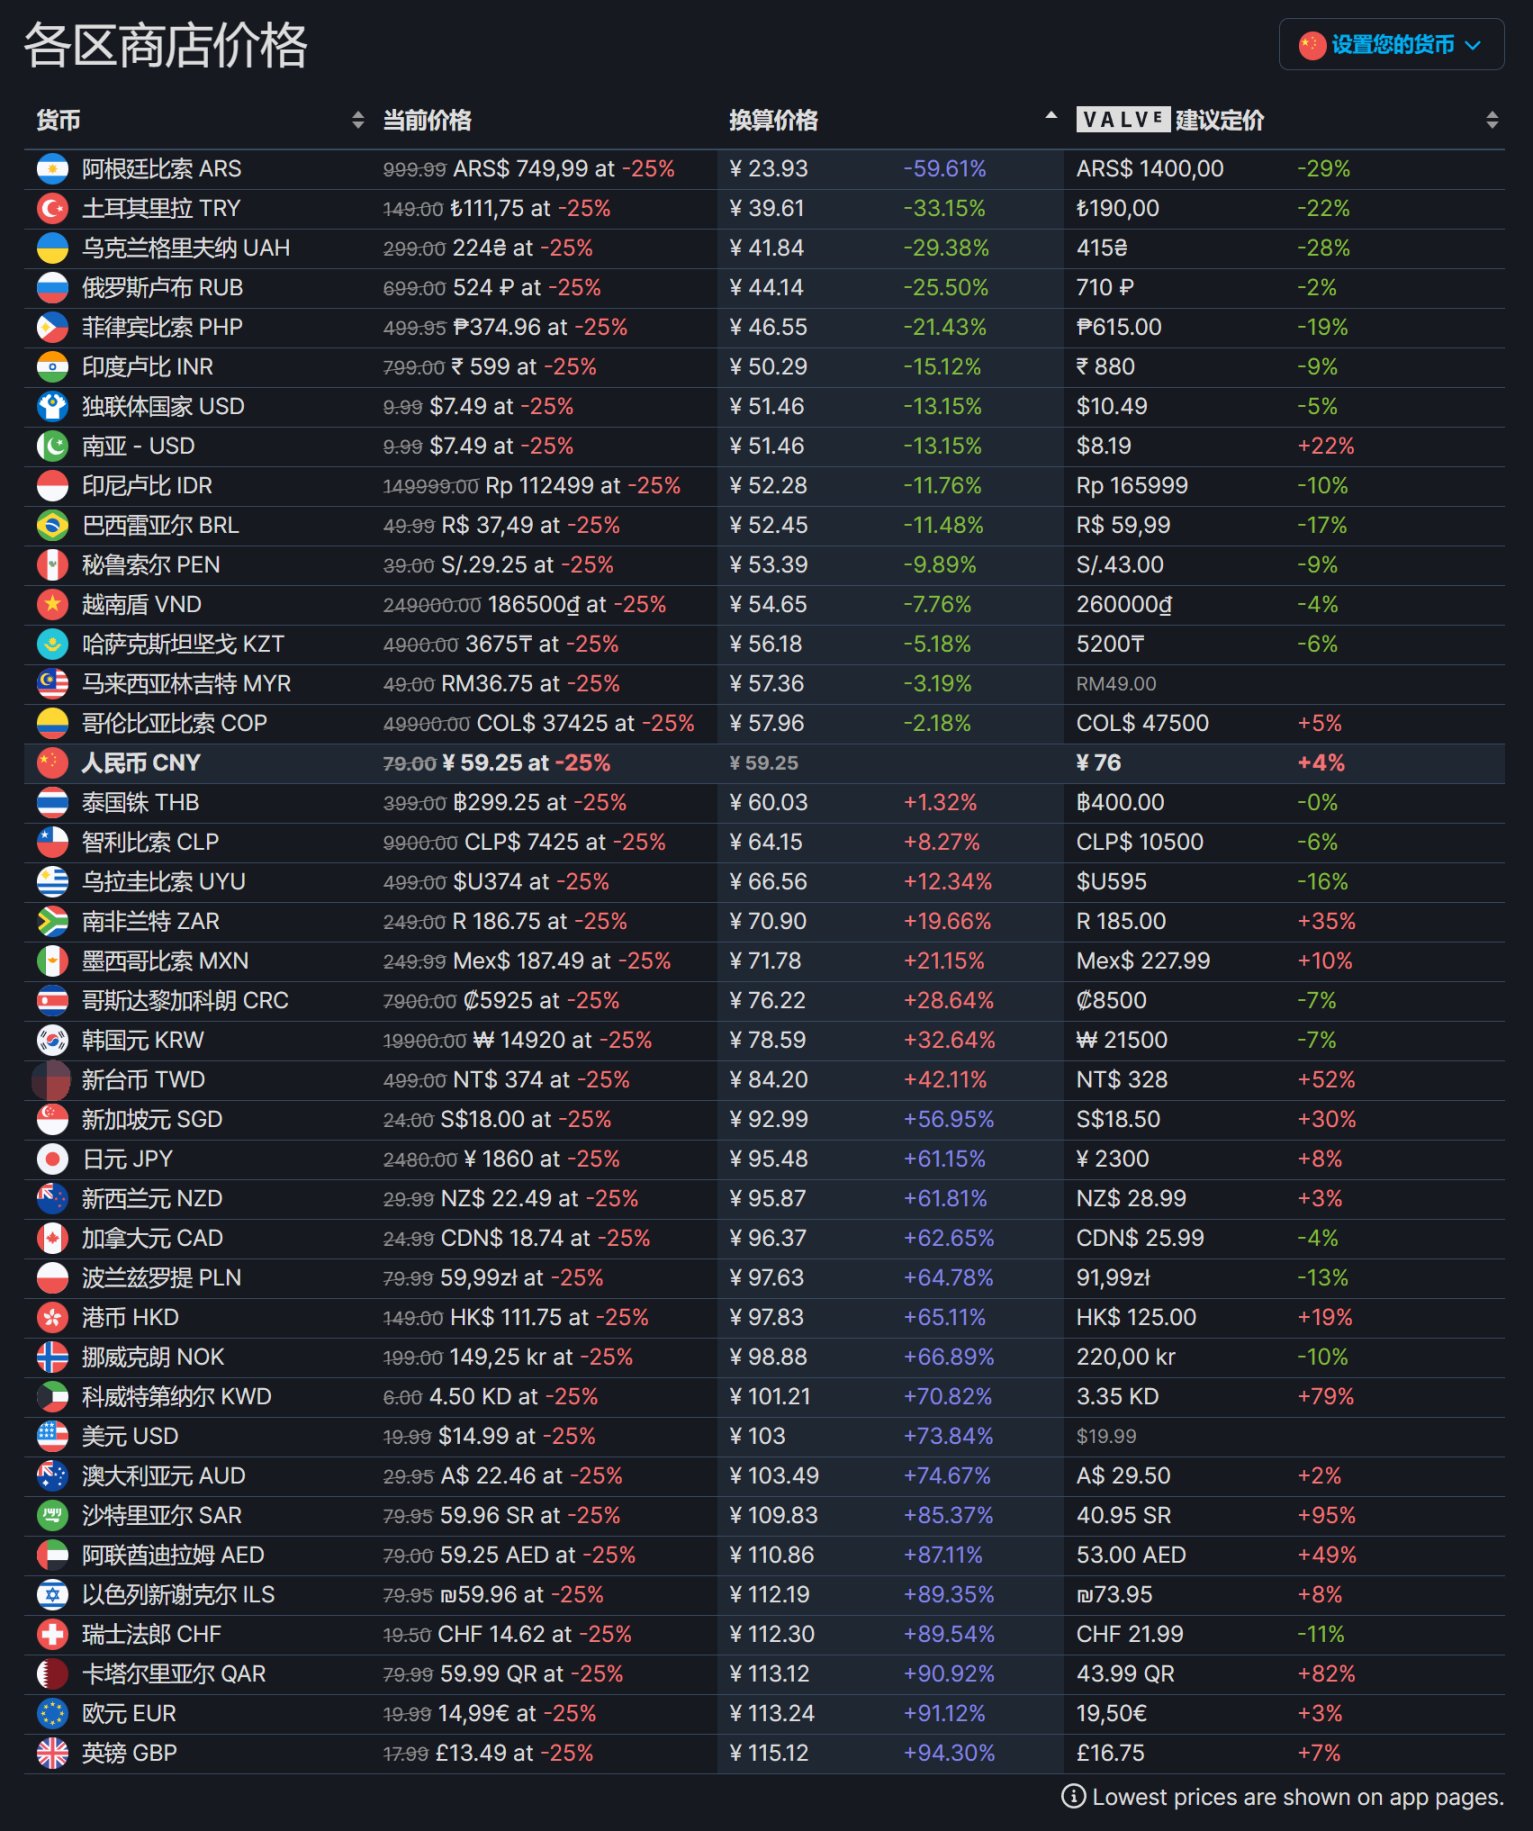Click Valve suggested price ¥ 76
The width and height of the screenshot is (1533, 1831).
click(1099, 763)
